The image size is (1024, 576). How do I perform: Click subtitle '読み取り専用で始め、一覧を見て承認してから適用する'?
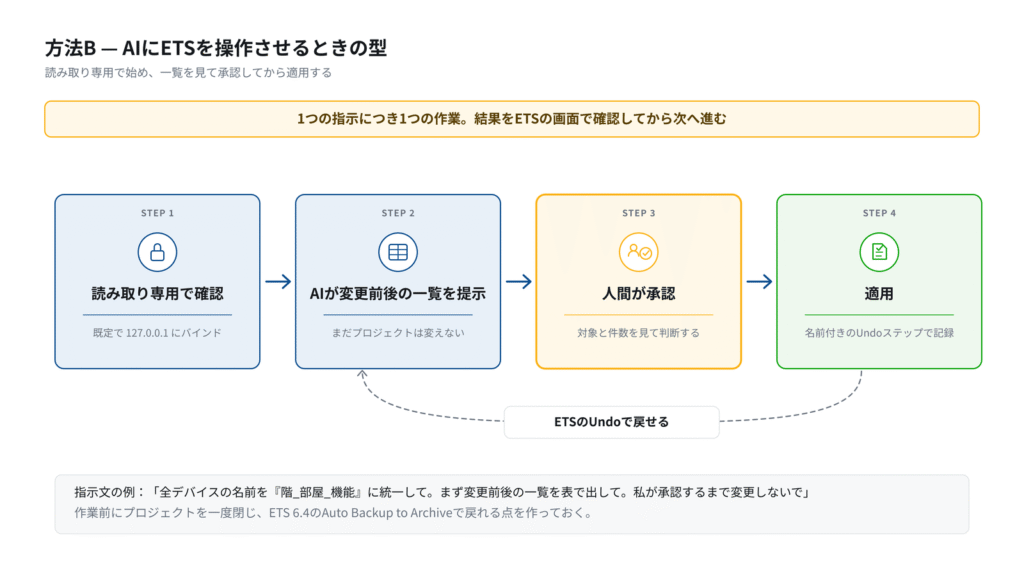(188, 72)
